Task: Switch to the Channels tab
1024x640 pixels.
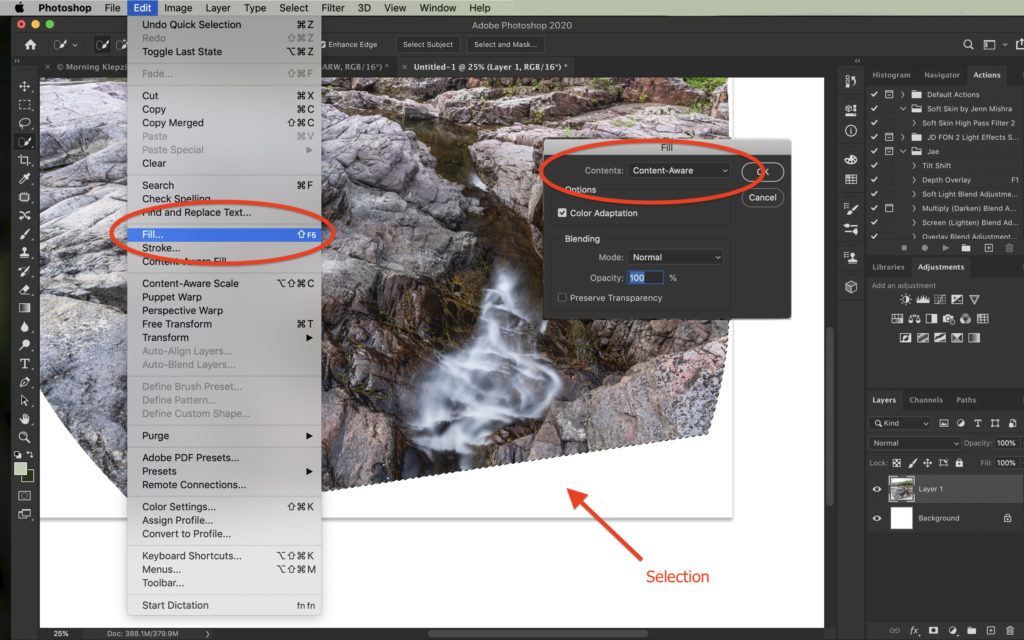Action: coord(925,400)
